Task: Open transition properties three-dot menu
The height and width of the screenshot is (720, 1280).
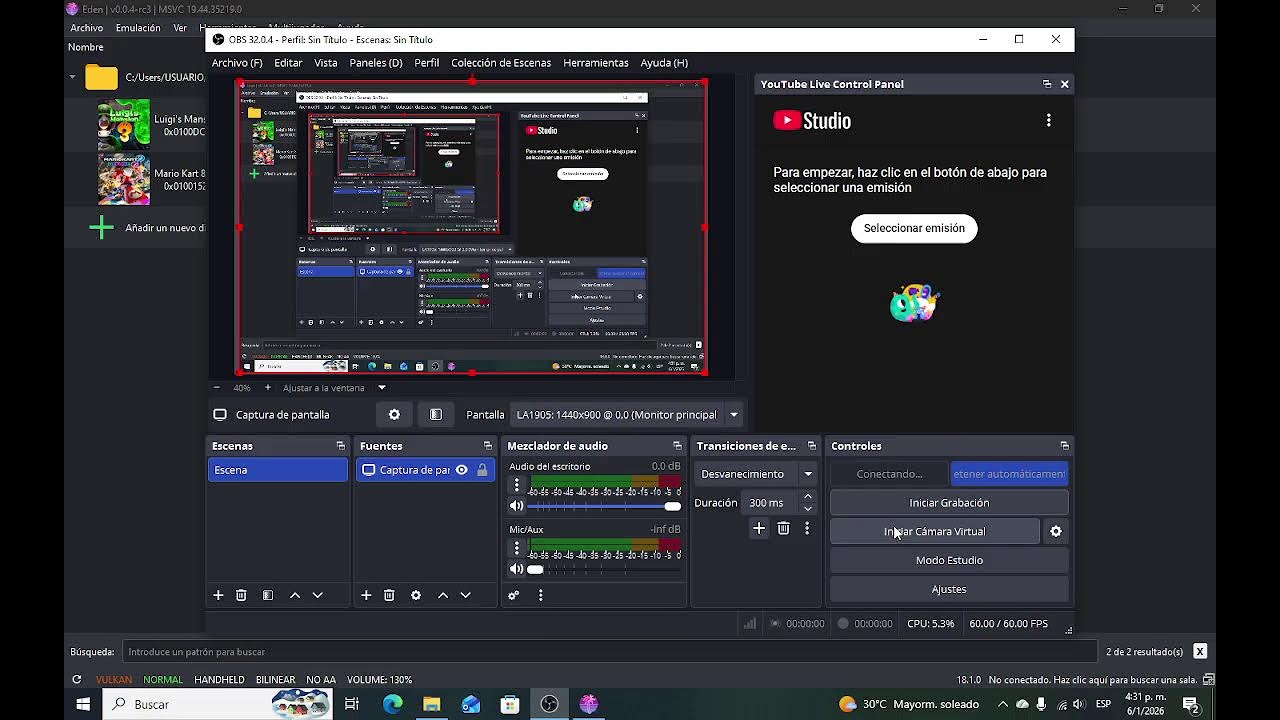Action: (x=807, y=528)
